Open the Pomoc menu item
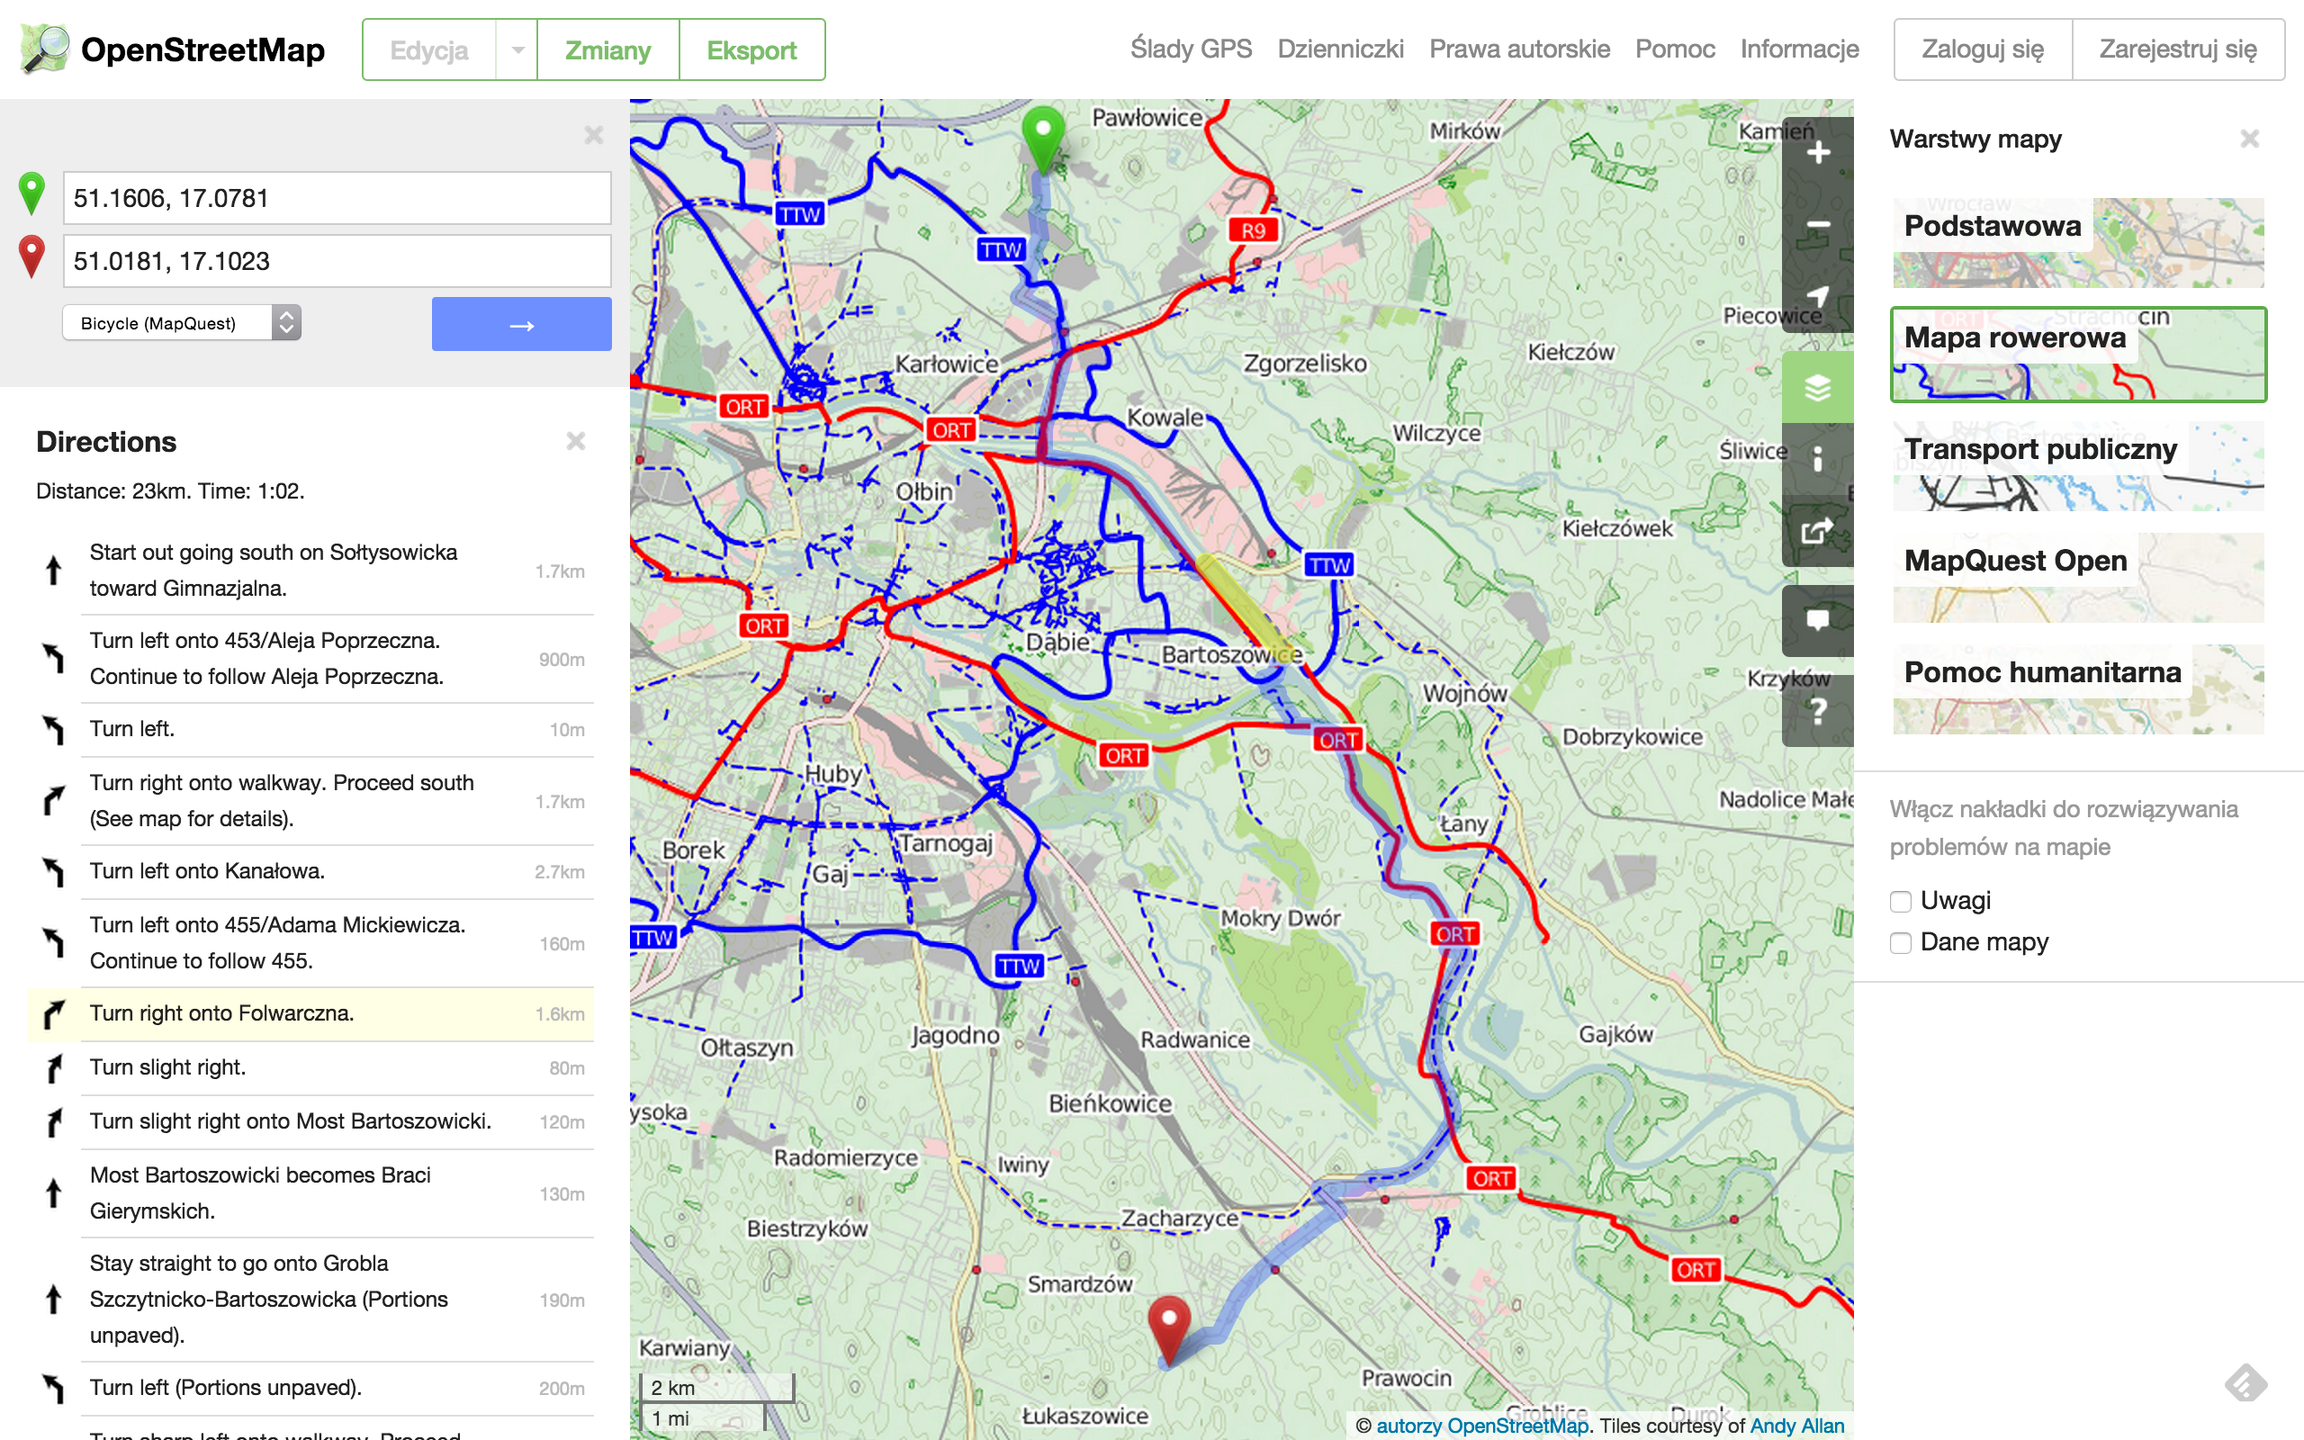 [1675, 49]
